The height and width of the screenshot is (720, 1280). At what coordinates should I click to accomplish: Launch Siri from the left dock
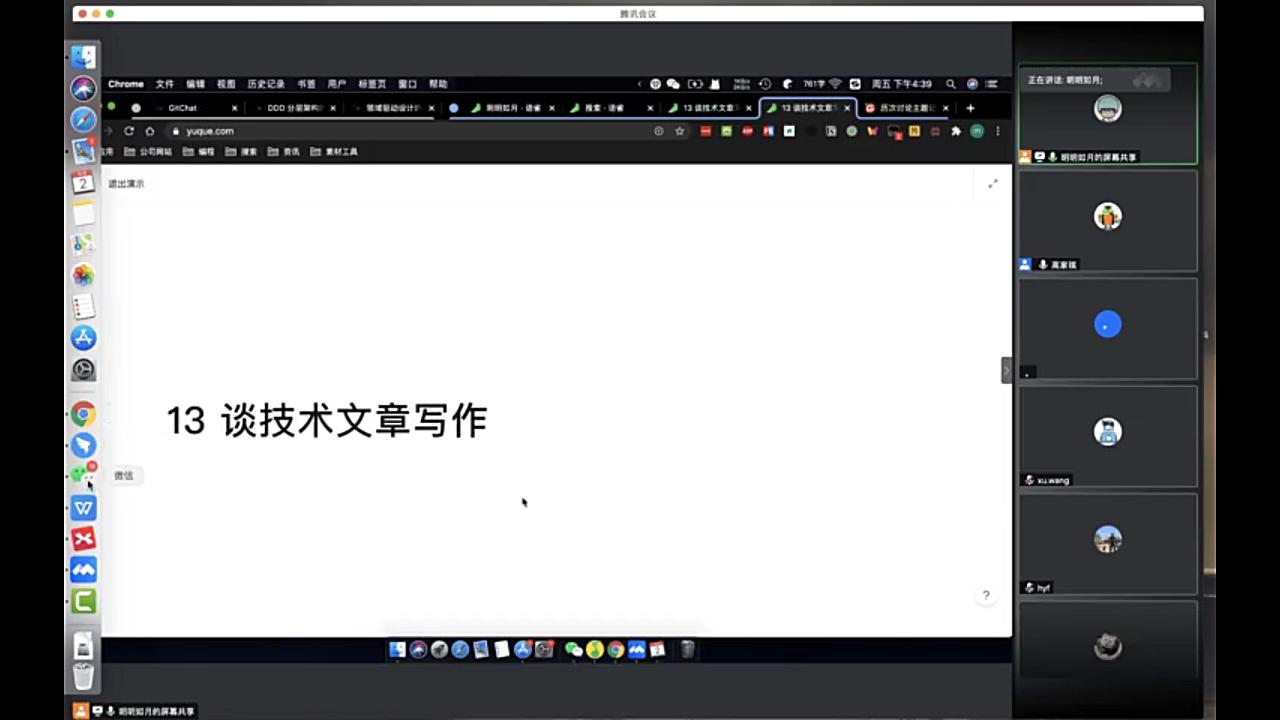click(84, 88)
